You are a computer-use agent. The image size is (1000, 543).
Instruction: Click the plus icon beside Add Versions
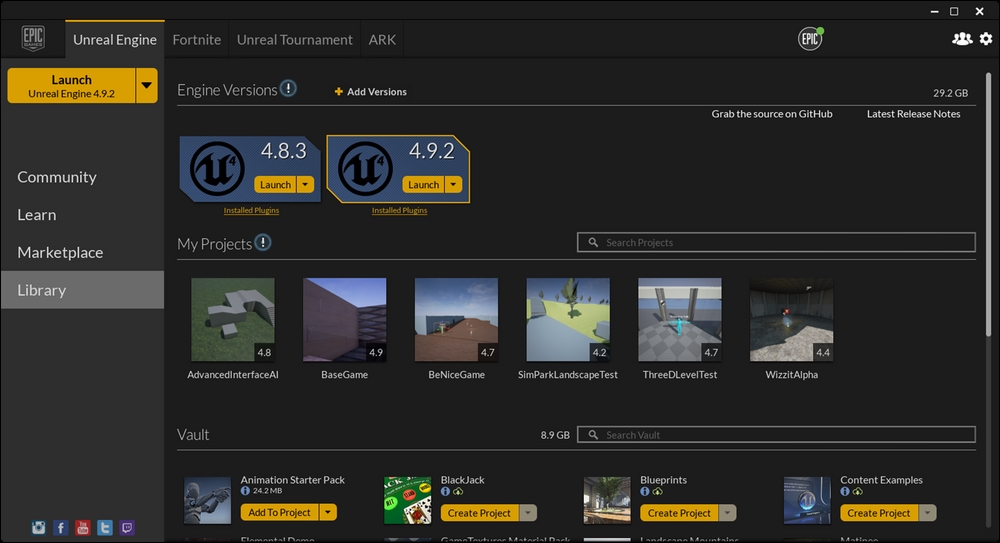[x=339, y=92]
